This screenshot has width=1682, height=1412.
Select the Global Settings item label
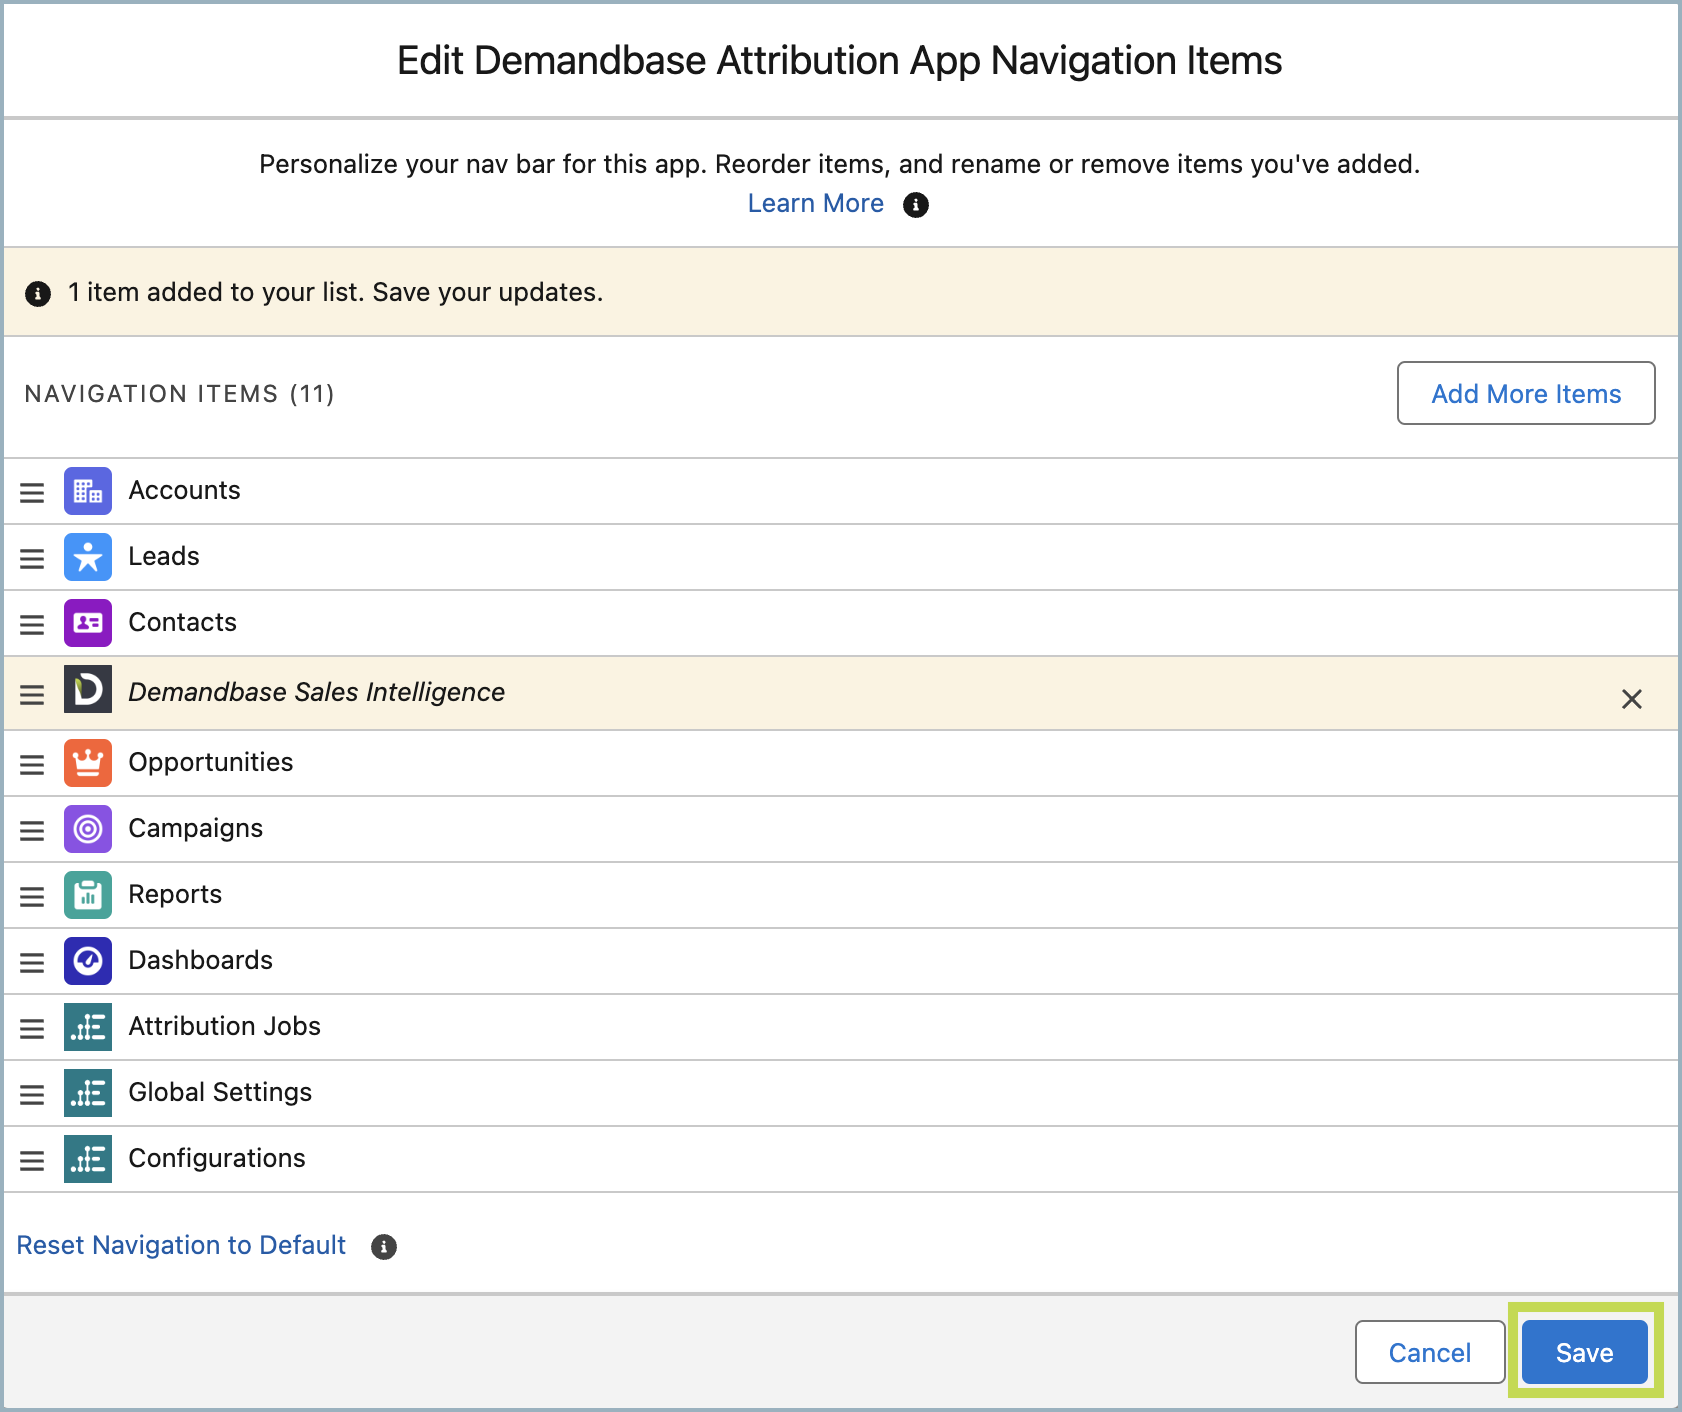(221, 1092)
